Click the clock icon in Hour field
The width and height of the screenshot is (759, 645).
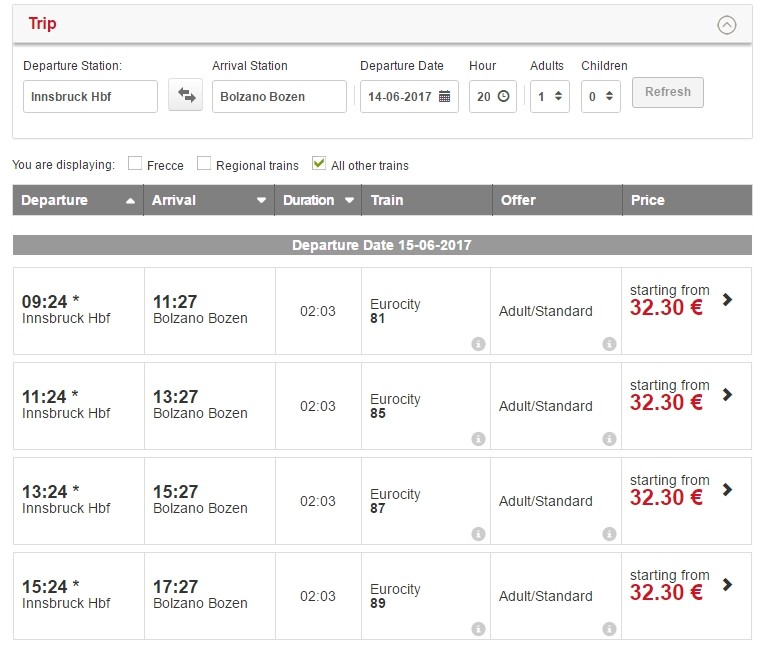coord(503,97)
